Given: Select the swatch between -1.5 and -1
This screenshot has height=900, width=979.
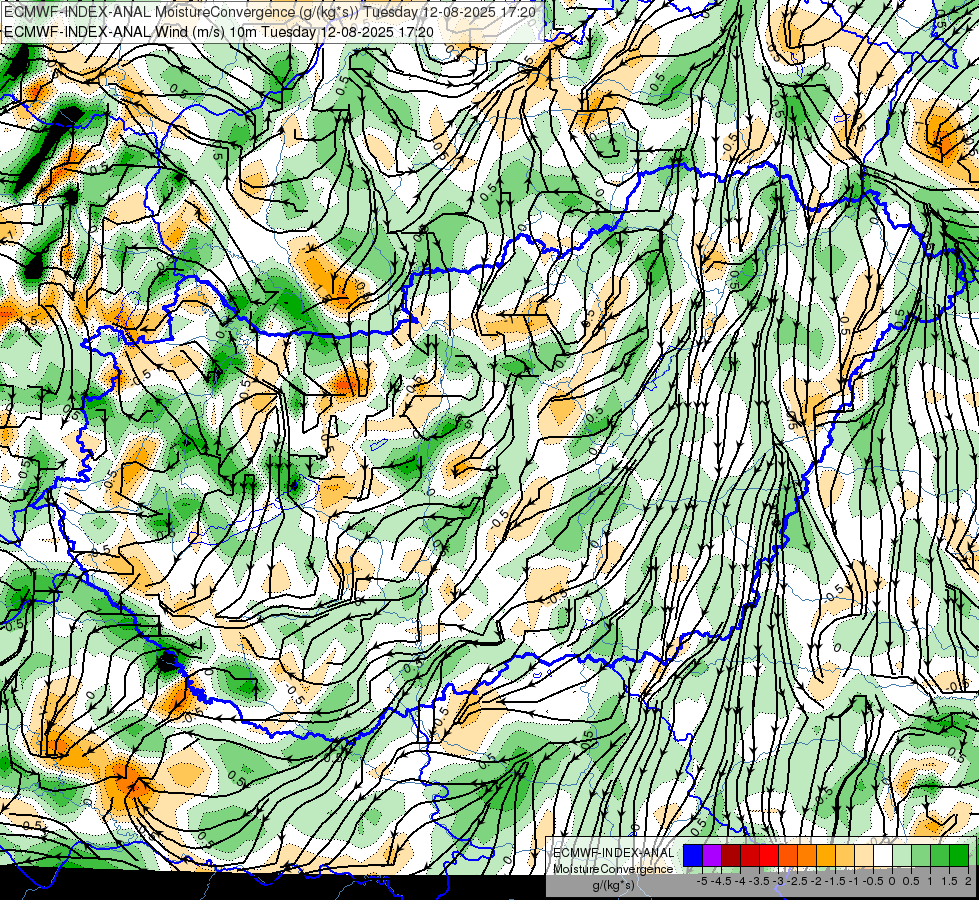Looking at the screenshot, I should pos(845,855).
